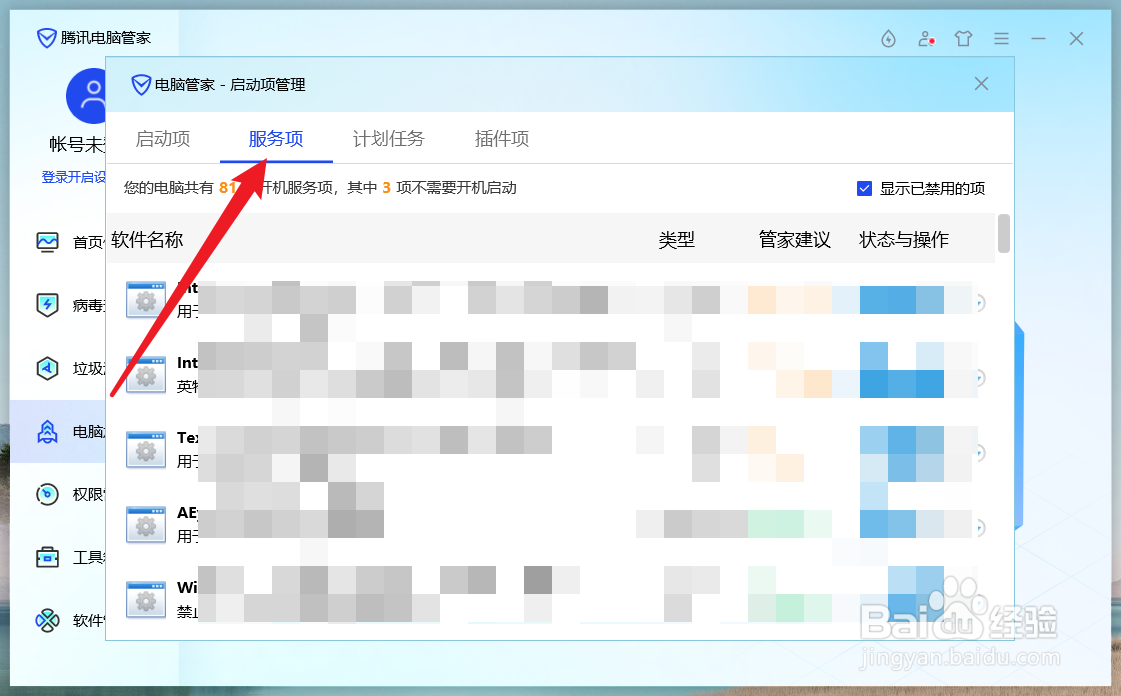Minimize the 腾讯电脑管家 window

coord(1038,39)
